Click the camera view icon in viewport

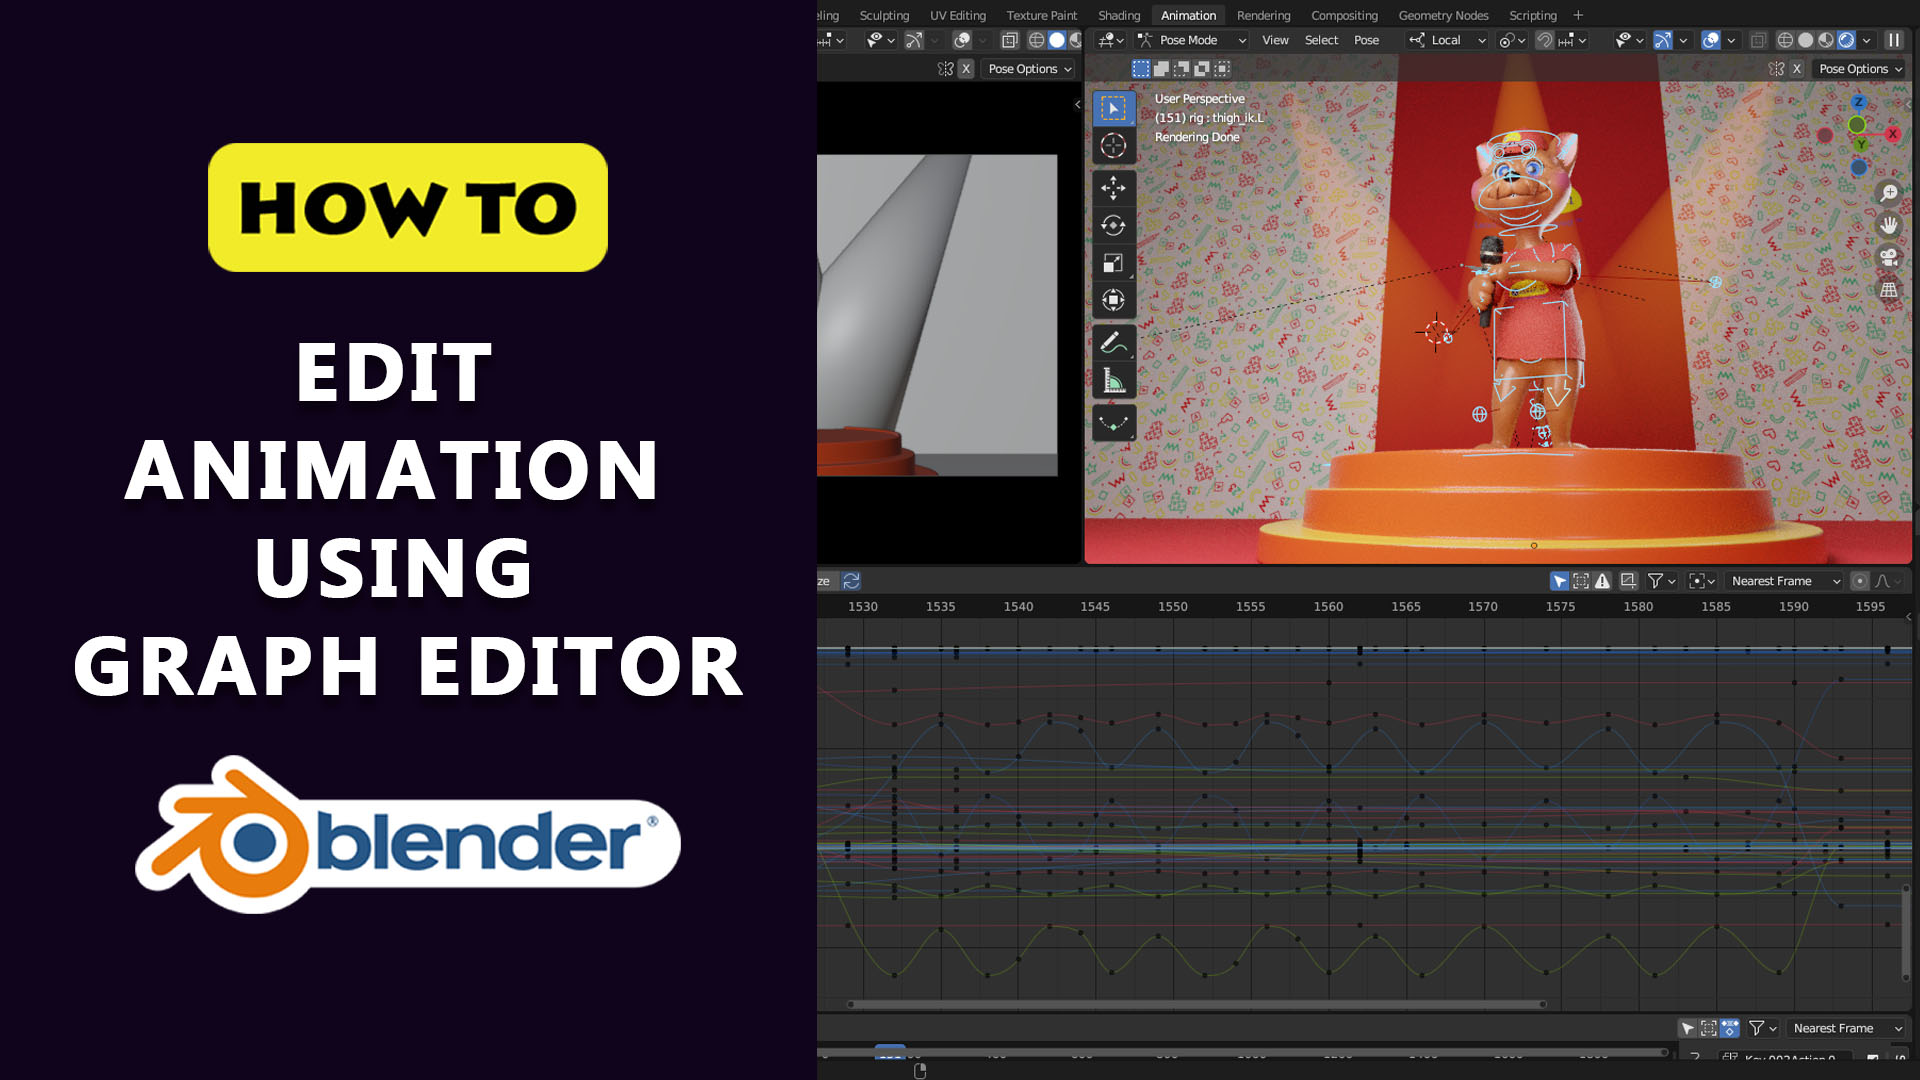[1888, 257]
